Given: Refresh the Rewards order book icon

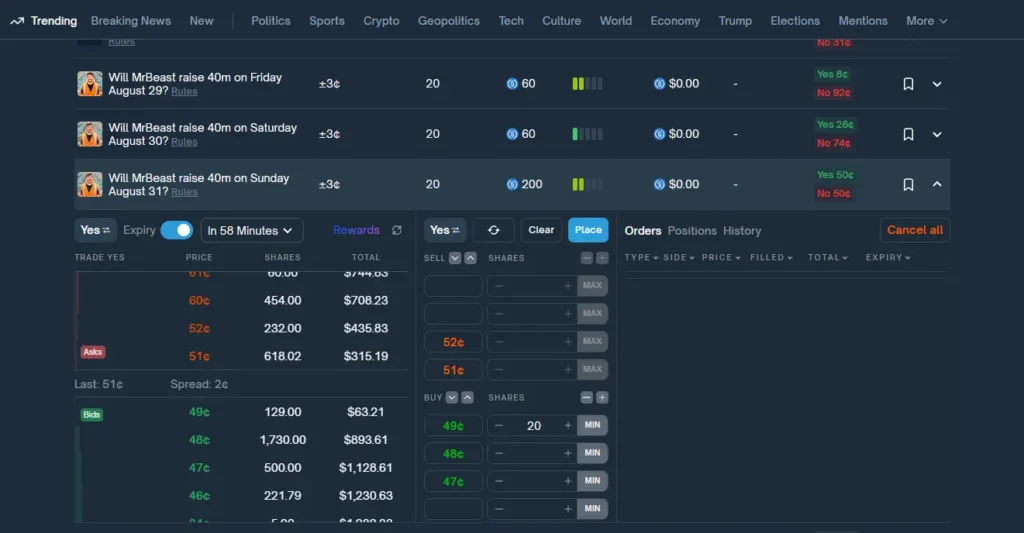Looking at the screenshot, I should [396, 230].
